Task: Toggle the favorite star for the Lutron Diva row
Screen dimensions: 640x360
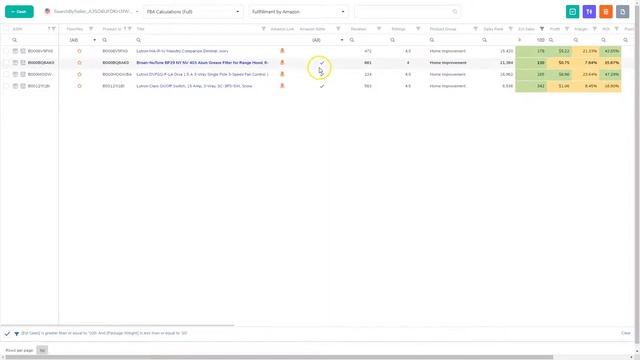Action: point(79,74)
